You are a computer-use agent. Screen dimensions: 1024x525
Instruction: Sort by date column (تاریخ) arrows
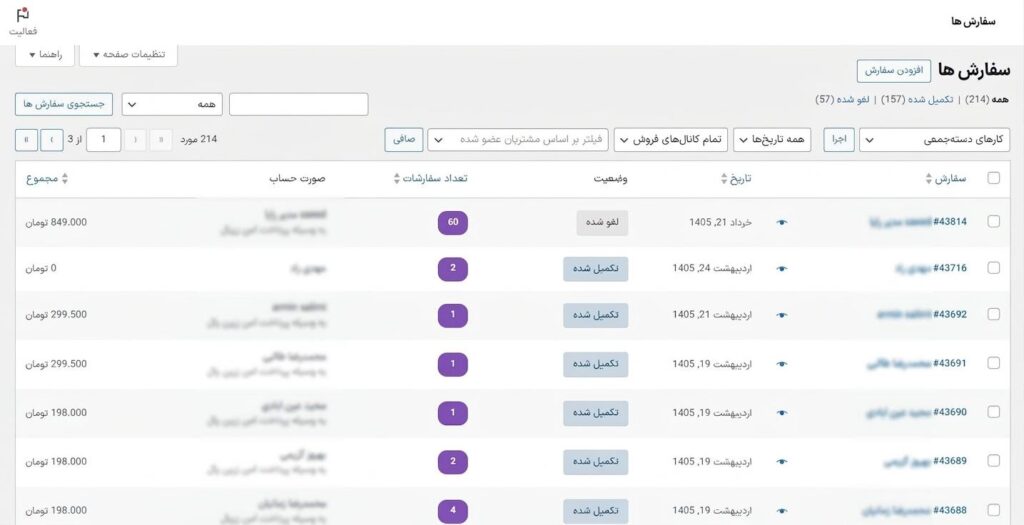click(724, 179)
